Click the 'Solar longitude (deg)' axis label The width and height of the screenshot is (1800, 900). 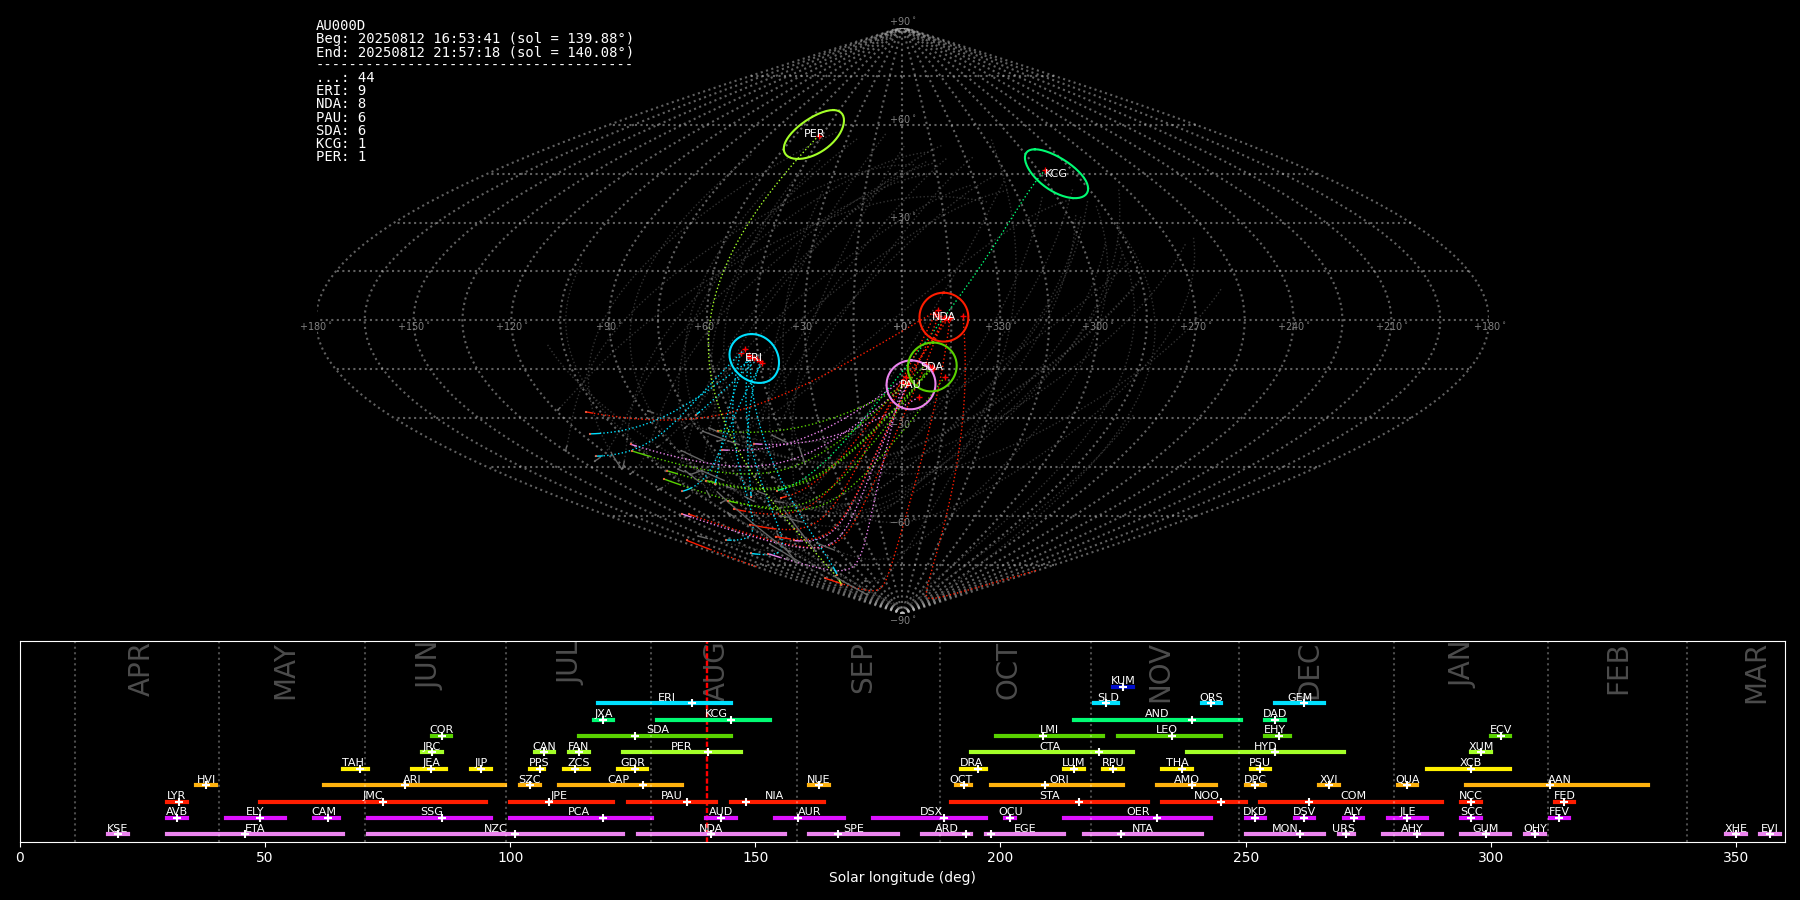(x=902, y=877)
